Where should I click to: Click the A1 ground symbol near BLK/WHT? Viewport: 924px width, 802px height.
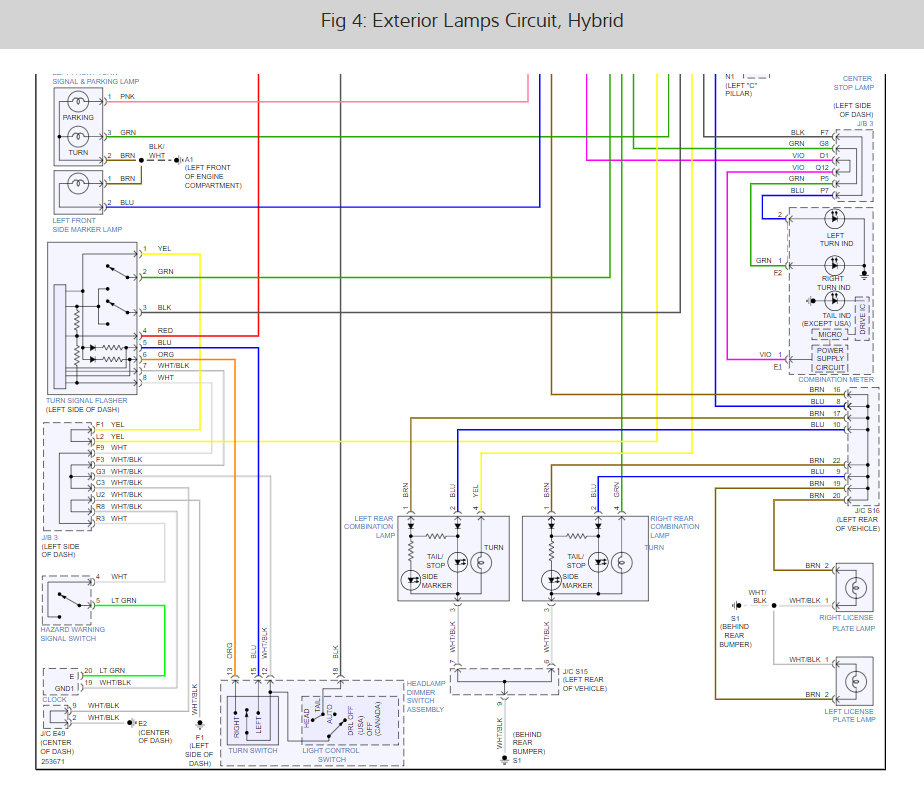point(178,160)
